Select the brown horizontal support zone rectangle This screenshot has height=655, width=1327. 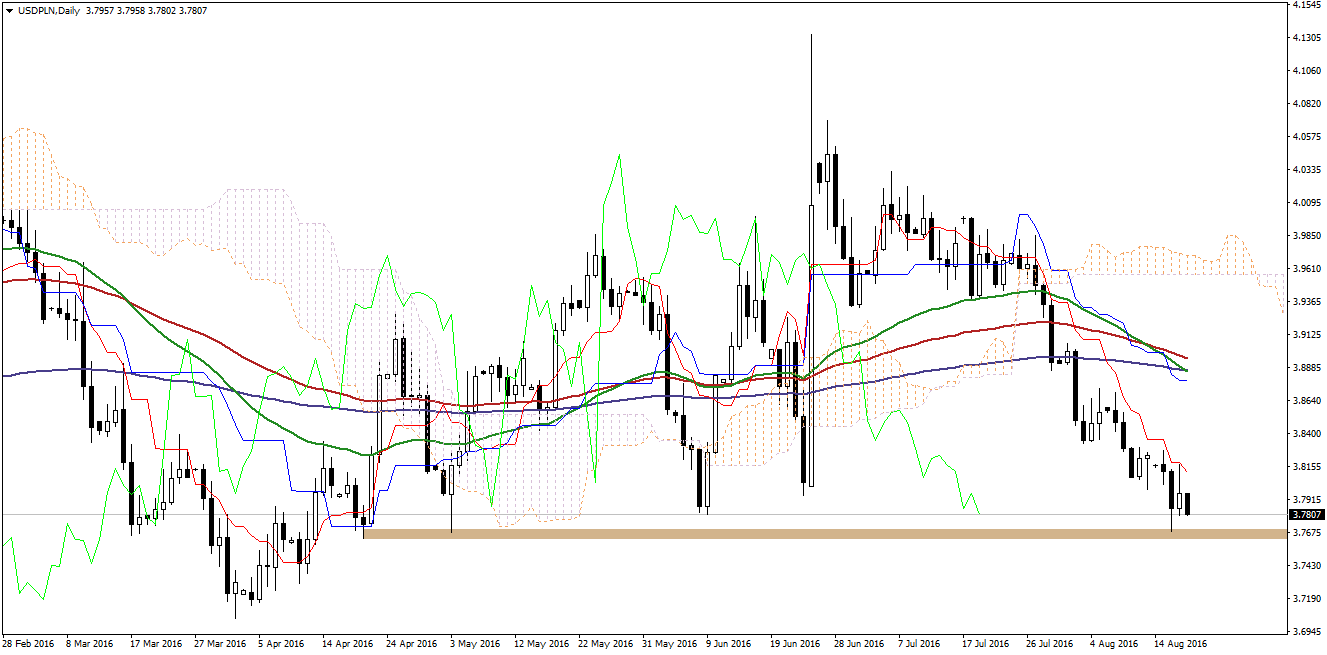click(825, 534)
